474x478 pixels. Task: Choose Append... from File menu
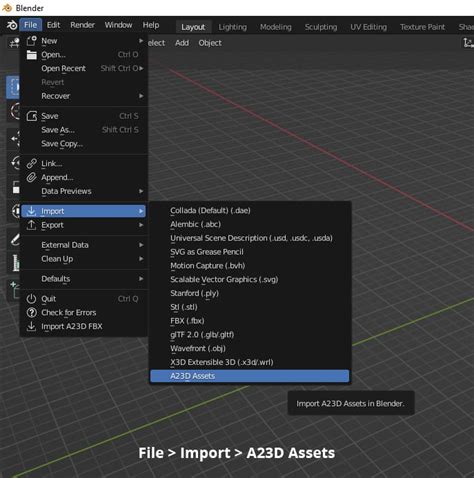coord(84,177)
